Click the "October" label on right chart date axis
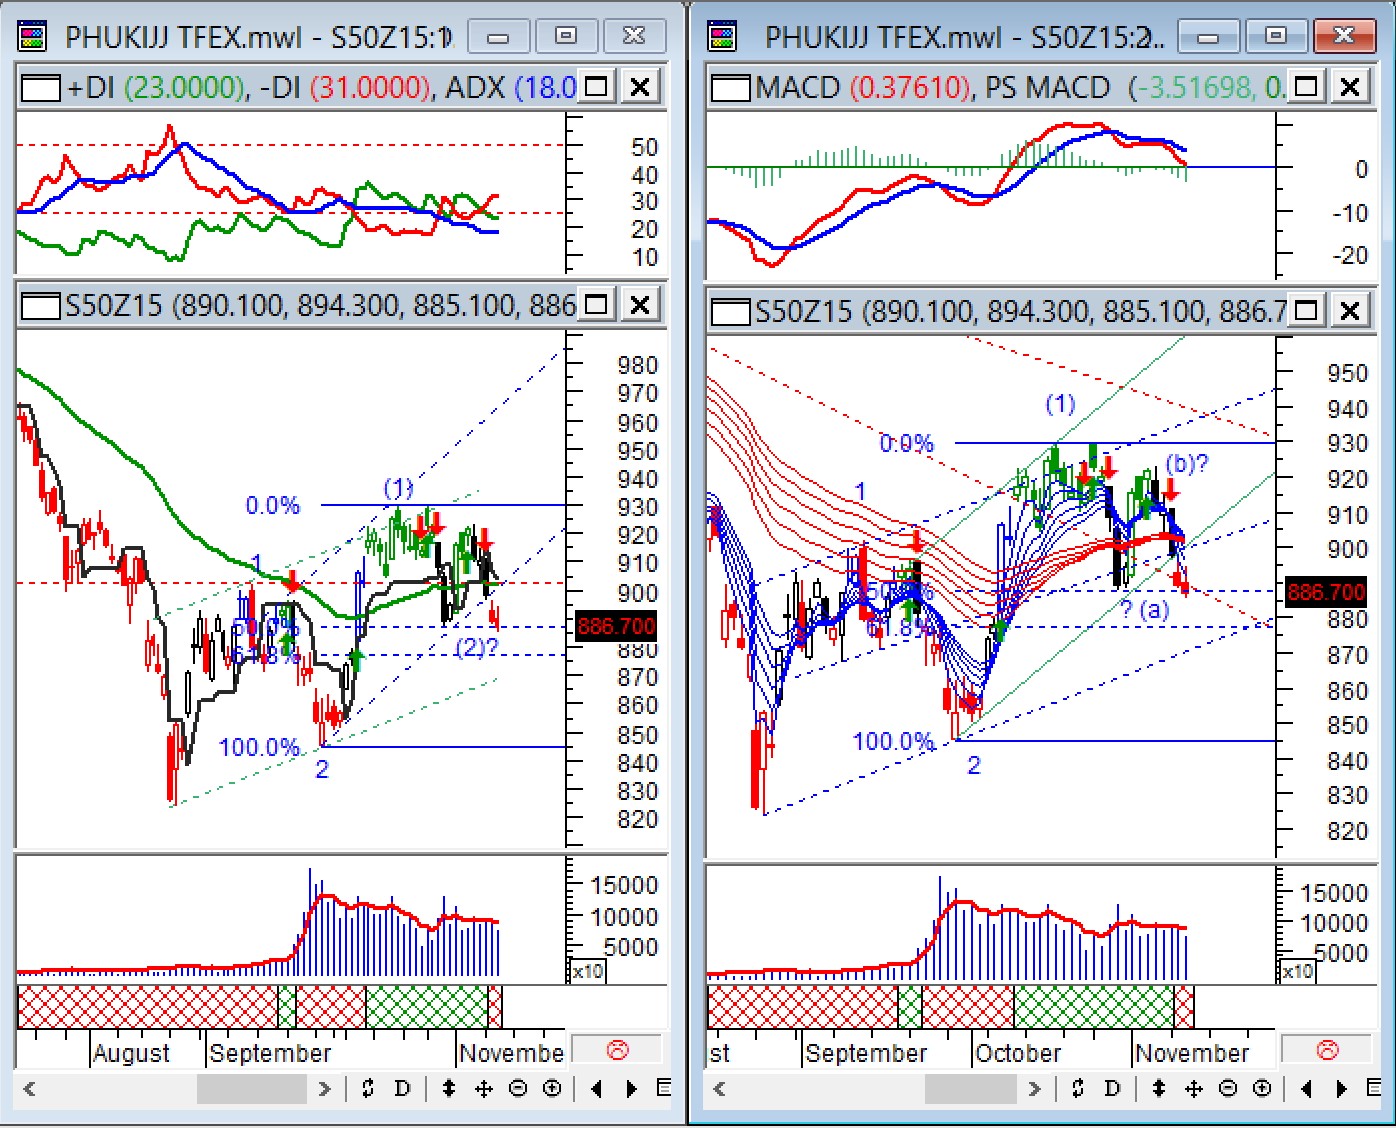The height and width of the screenshot is (1128, 1396). point(1018,1053)
